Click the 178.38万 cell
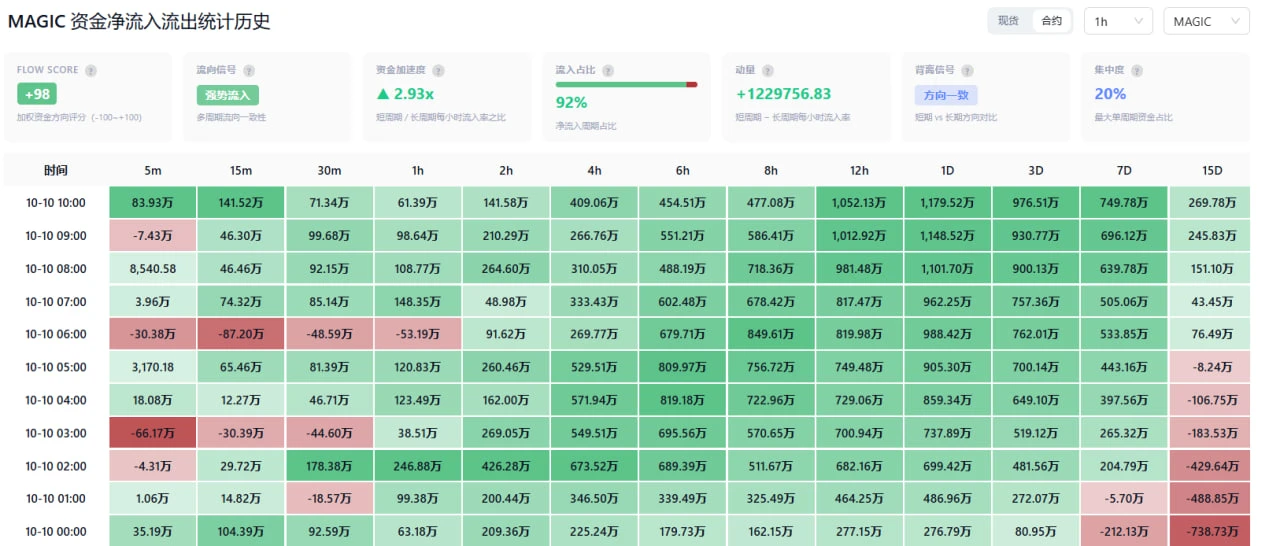 329,466
